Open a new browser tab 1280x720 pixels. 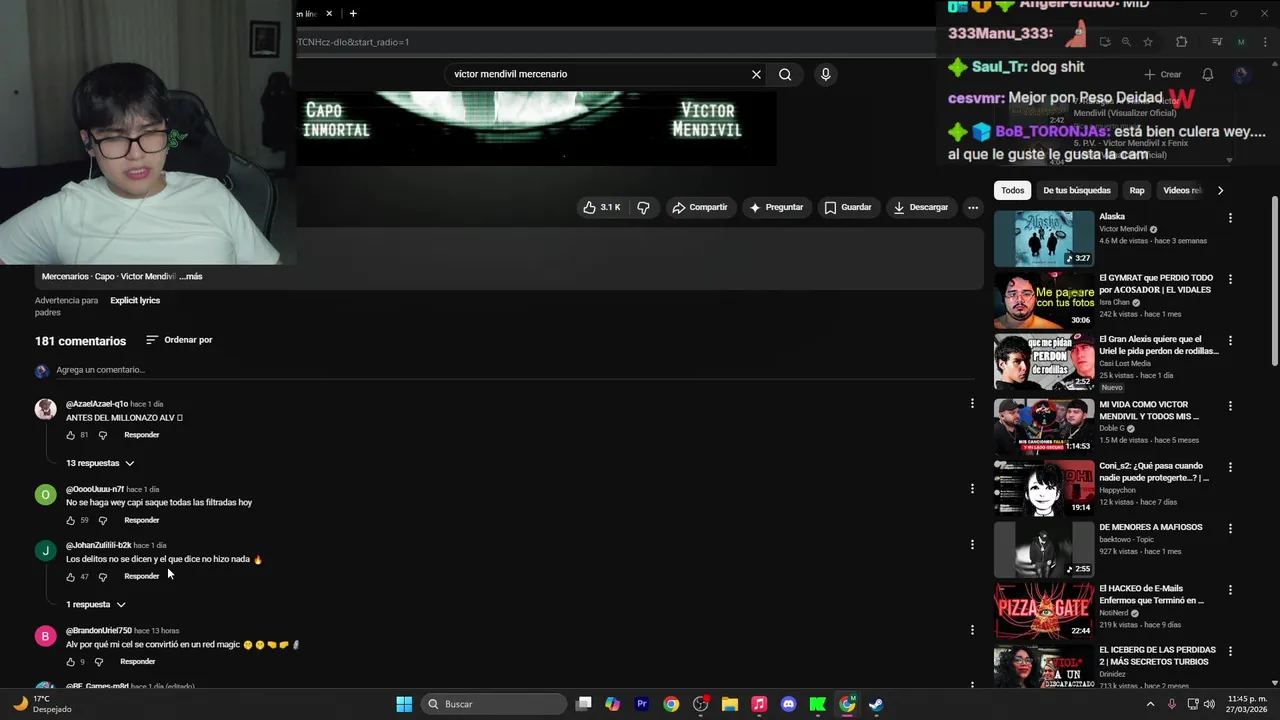353,13
